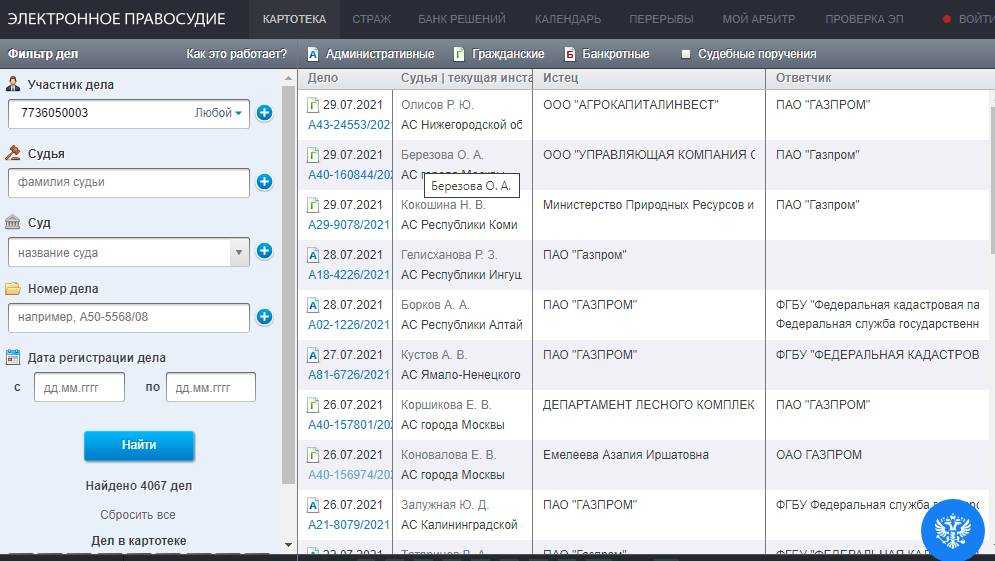
Task: Click the person icon beside Участник дела
Action: point(13,84)
